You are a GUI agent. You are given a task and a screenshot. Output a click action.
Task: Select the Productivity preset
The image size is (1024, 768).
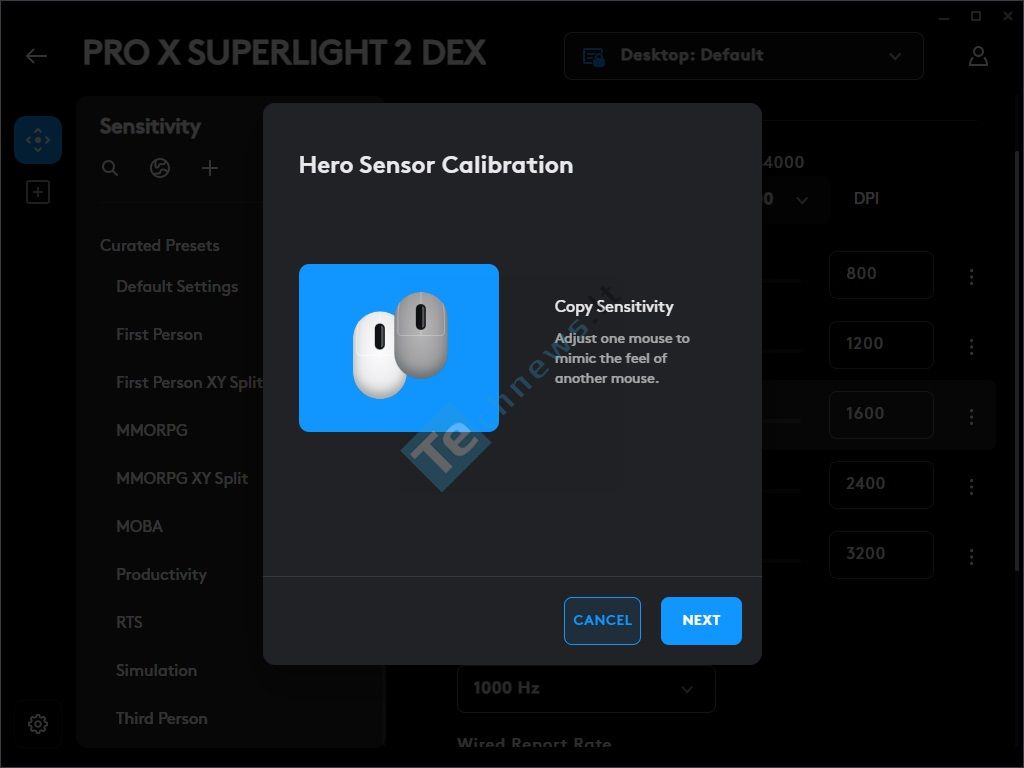pyautogui.click(x=161, y=574)
